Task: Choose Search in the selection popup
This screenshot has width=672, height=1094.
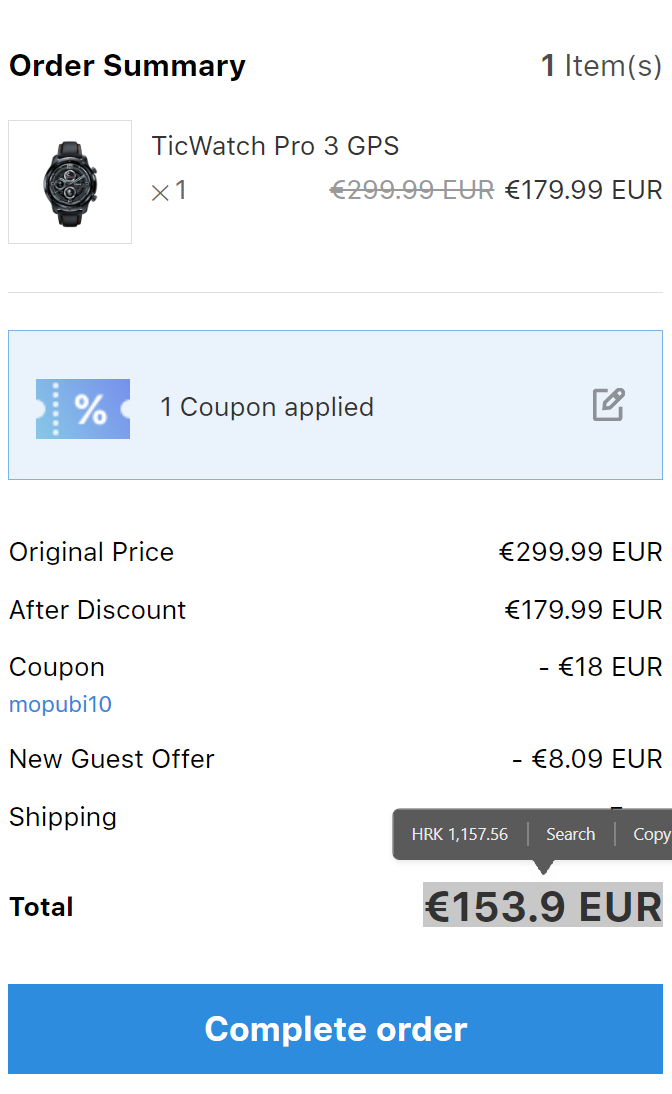Action: (570, 834)
